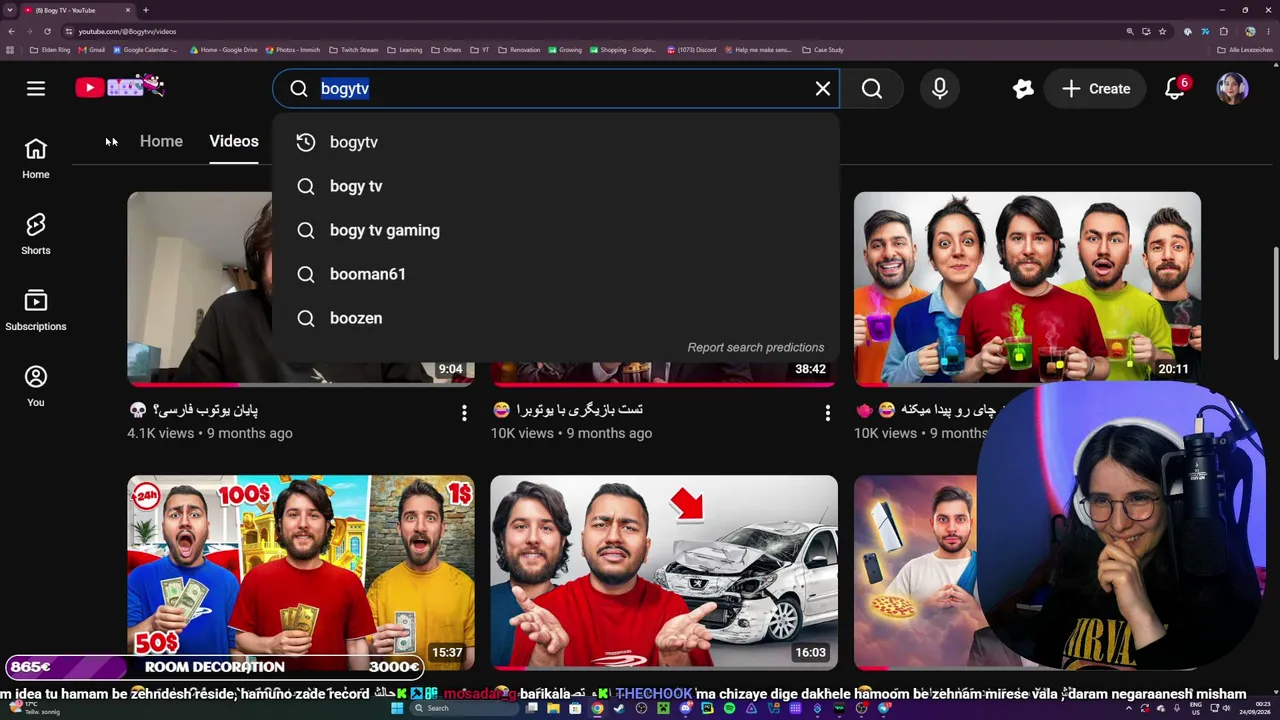Switch to the channel Home tab

[x=161, y=141]
